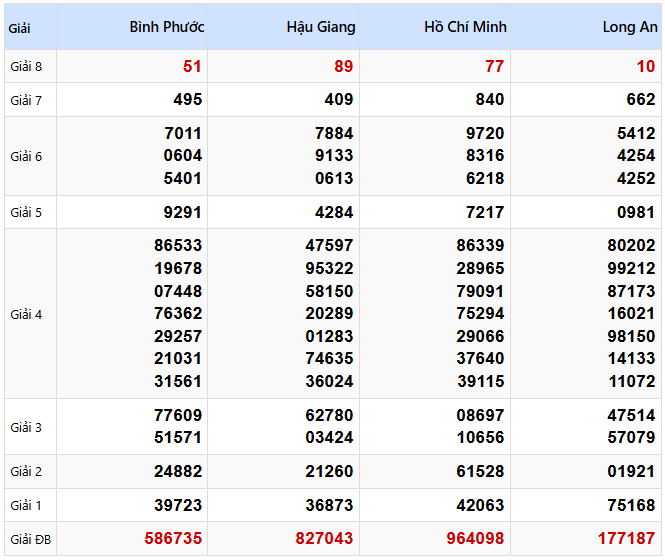
Task: Click red Giải 8 number 51
Action: click(192, 67)
